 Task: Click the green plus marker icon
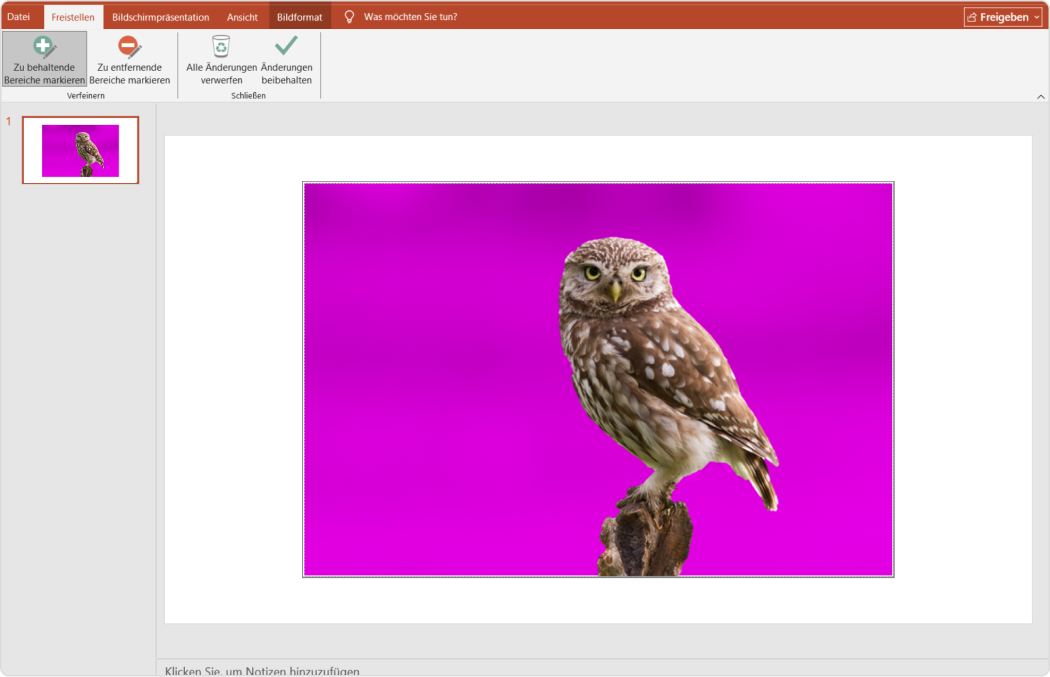43,46
